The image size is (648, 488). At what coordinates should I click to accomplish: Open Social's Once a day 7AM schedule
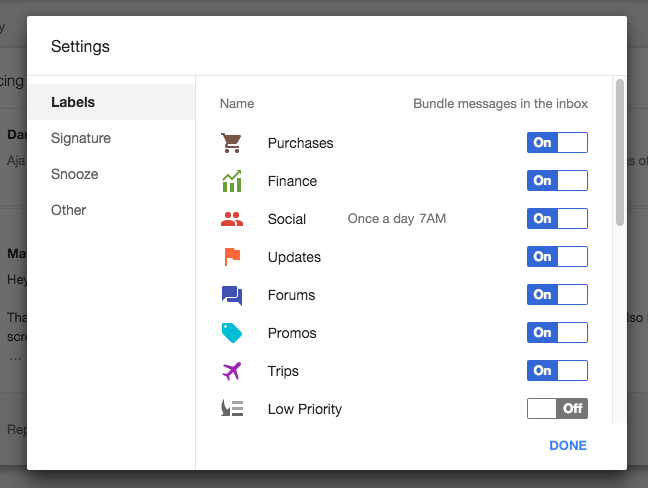[x=397, y=219]
